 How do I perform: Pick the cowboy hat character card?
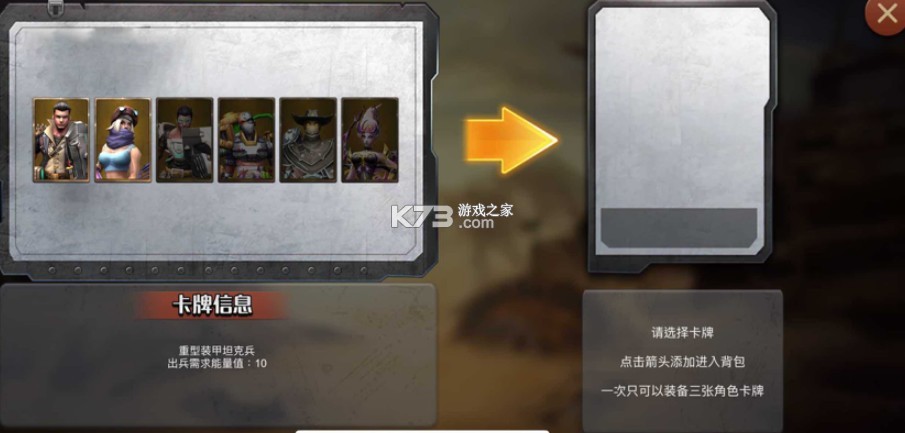coord(308,140)
